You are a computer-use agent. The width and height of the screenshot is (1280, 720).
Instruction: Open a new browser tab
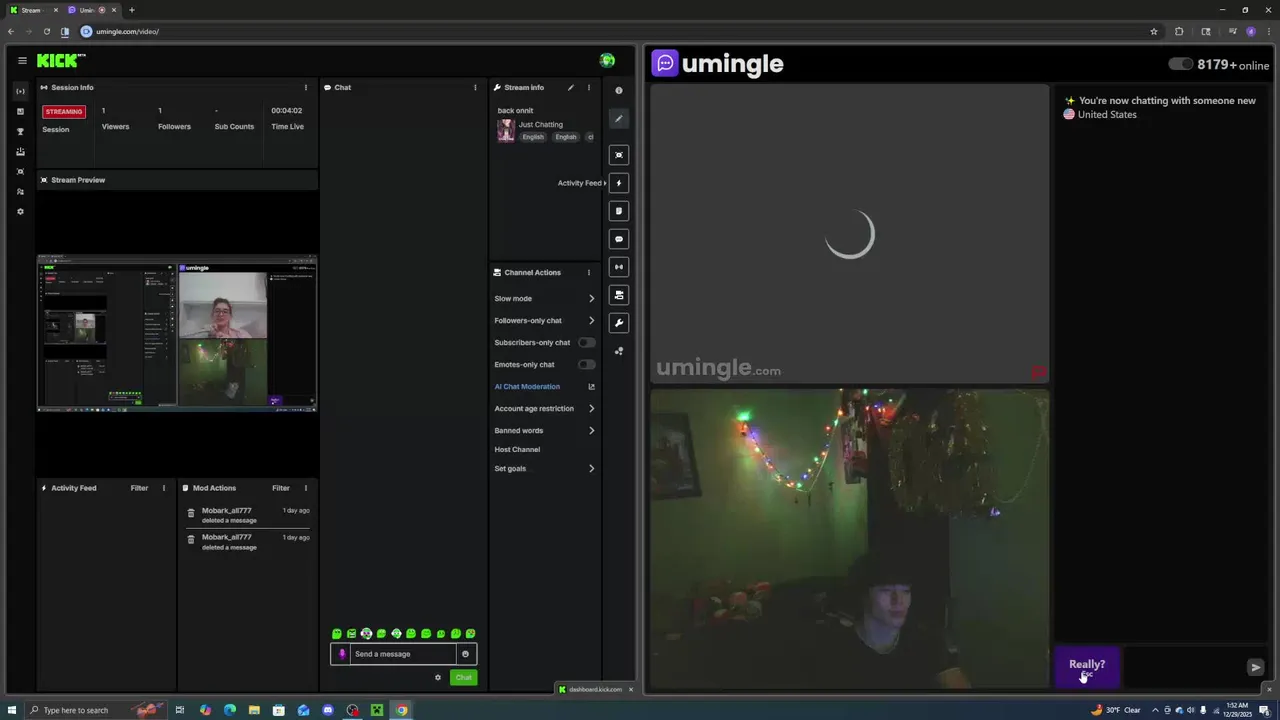click(131, 10)
